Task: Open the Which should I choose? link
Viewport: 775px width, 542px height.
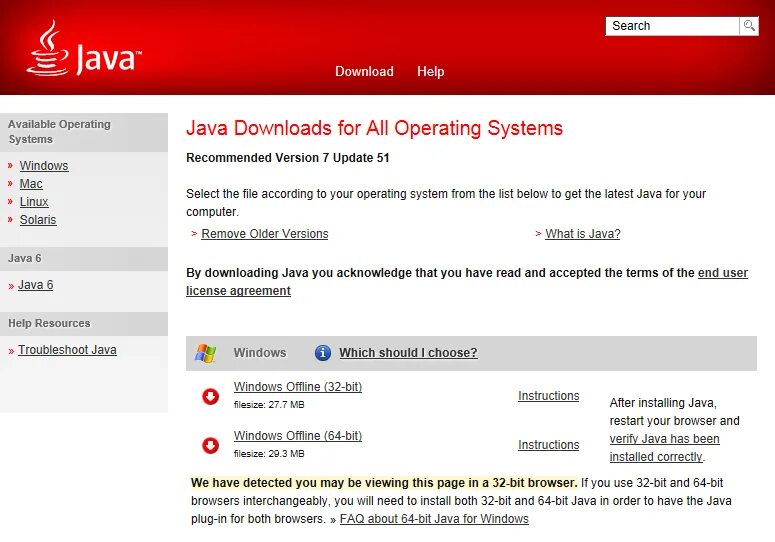Action: [x=408, y=353]
